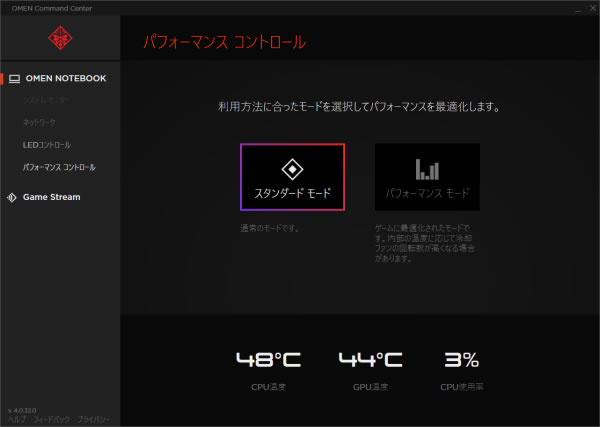Open LEDコントロール in the sidebar
Viewport: 600px width, 427px height.
click(47, 145)
